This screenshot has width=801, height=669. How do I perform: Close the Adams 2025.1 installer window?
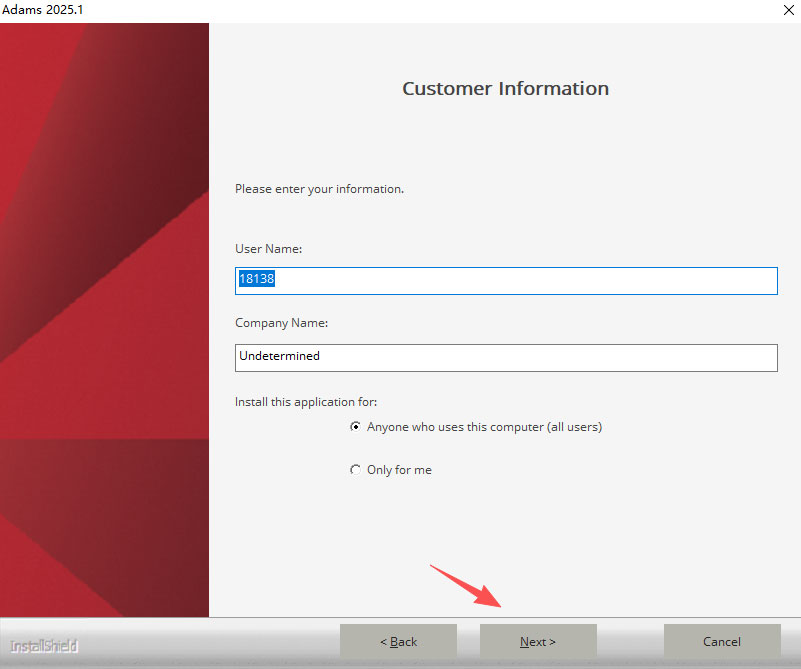[x=788, y=10]
